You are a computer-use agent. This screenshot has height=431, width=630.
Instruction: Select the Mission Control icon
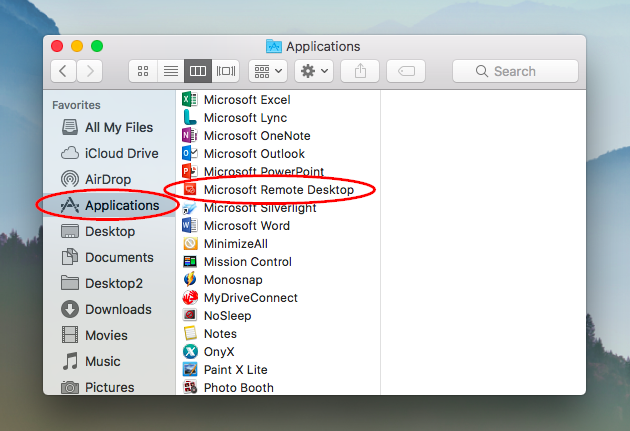pyautogui.click(x=190, y=261)
